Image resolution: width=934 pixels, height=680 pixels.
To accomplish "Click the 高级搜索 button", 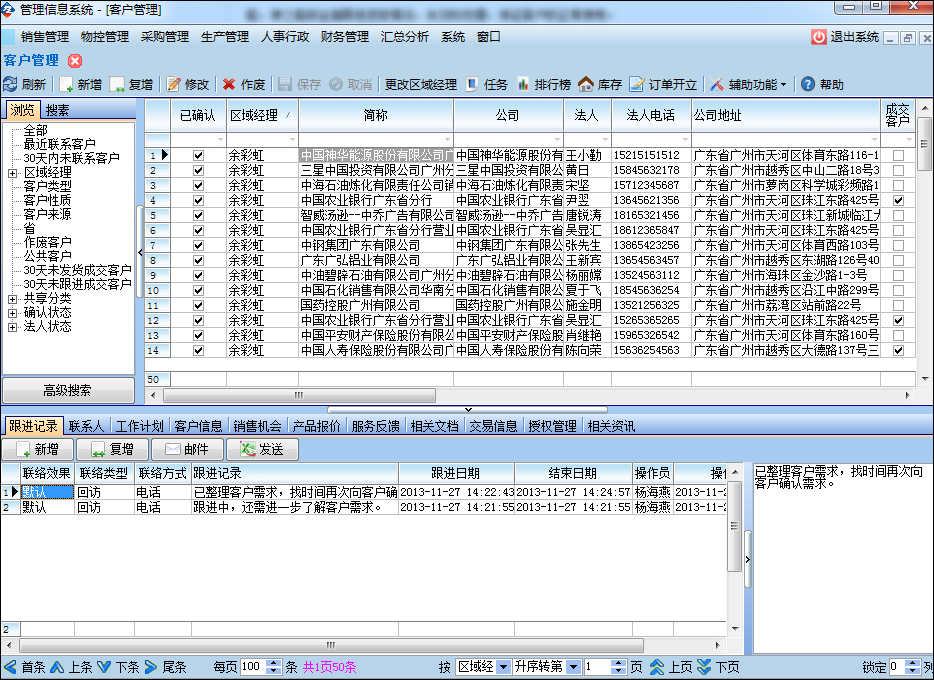I will pyautogui.click(x=67, y=391).
